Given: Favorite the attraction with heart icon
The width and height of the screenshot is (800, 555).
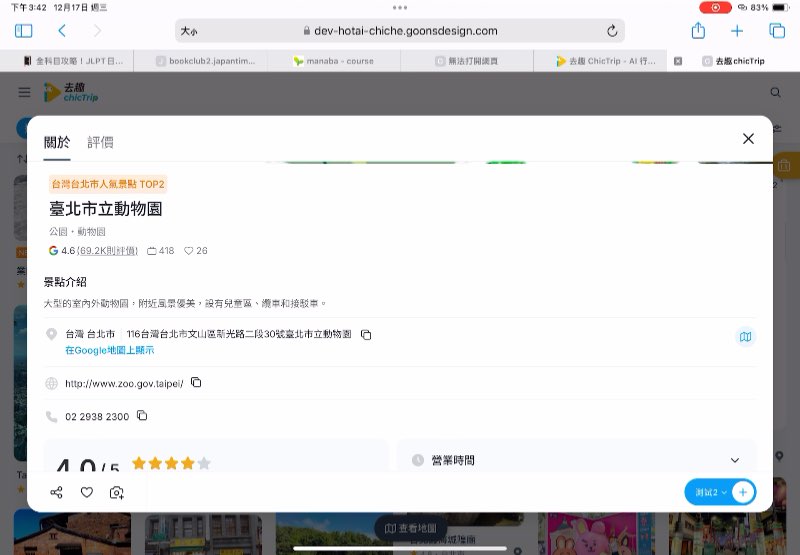Looking at the screenshot, I should [87, 492].
